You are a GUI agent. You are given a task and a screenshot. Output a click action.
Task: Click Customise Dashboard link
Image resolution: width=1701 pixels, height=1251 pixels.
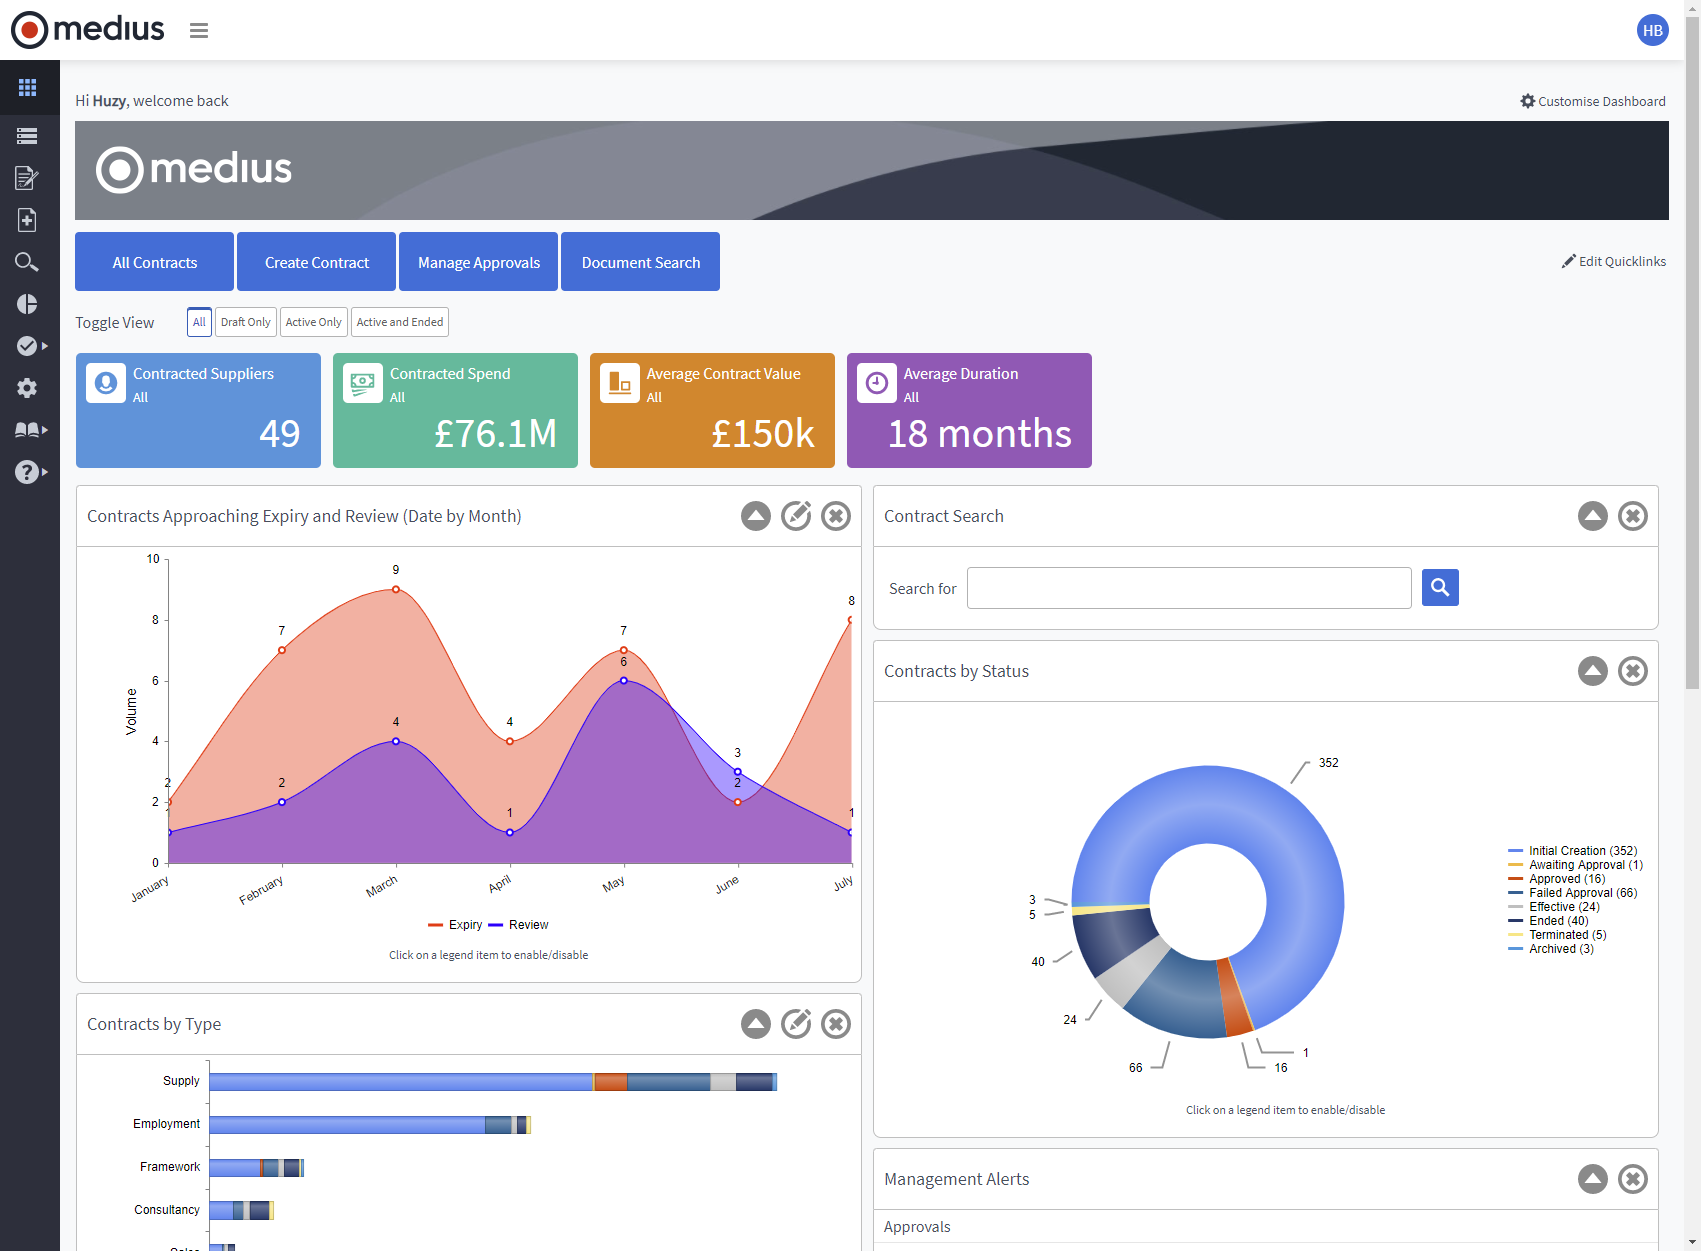(1593, 101)
